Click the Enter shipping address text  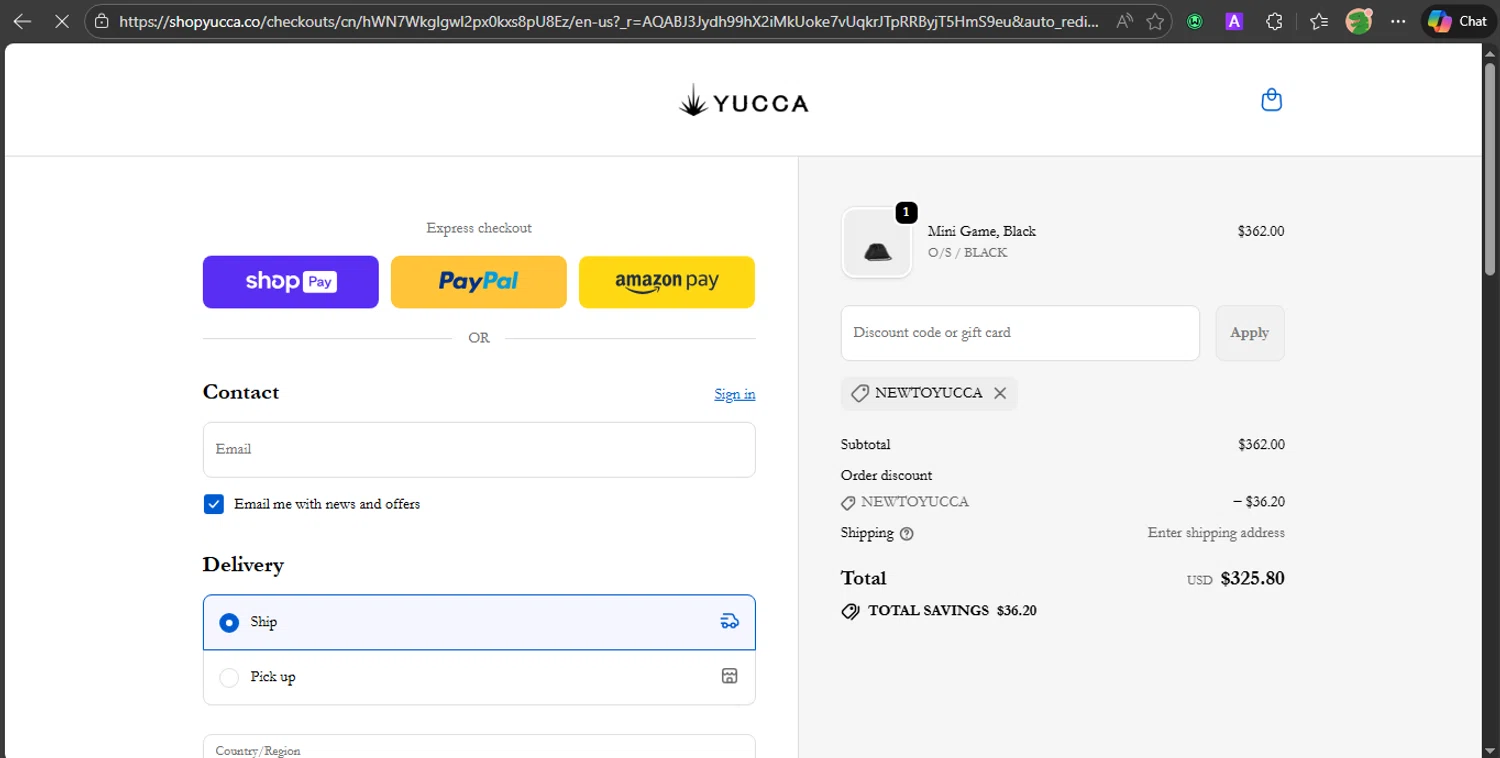tap(1216, 533)
